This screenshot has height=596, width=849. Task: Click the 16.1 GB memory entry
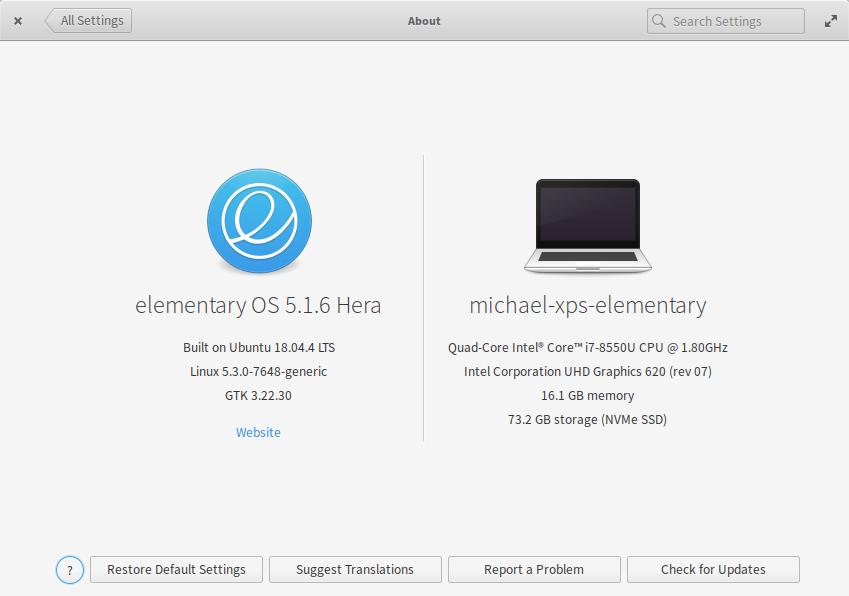pyautogui.click(x=588, y=395)
